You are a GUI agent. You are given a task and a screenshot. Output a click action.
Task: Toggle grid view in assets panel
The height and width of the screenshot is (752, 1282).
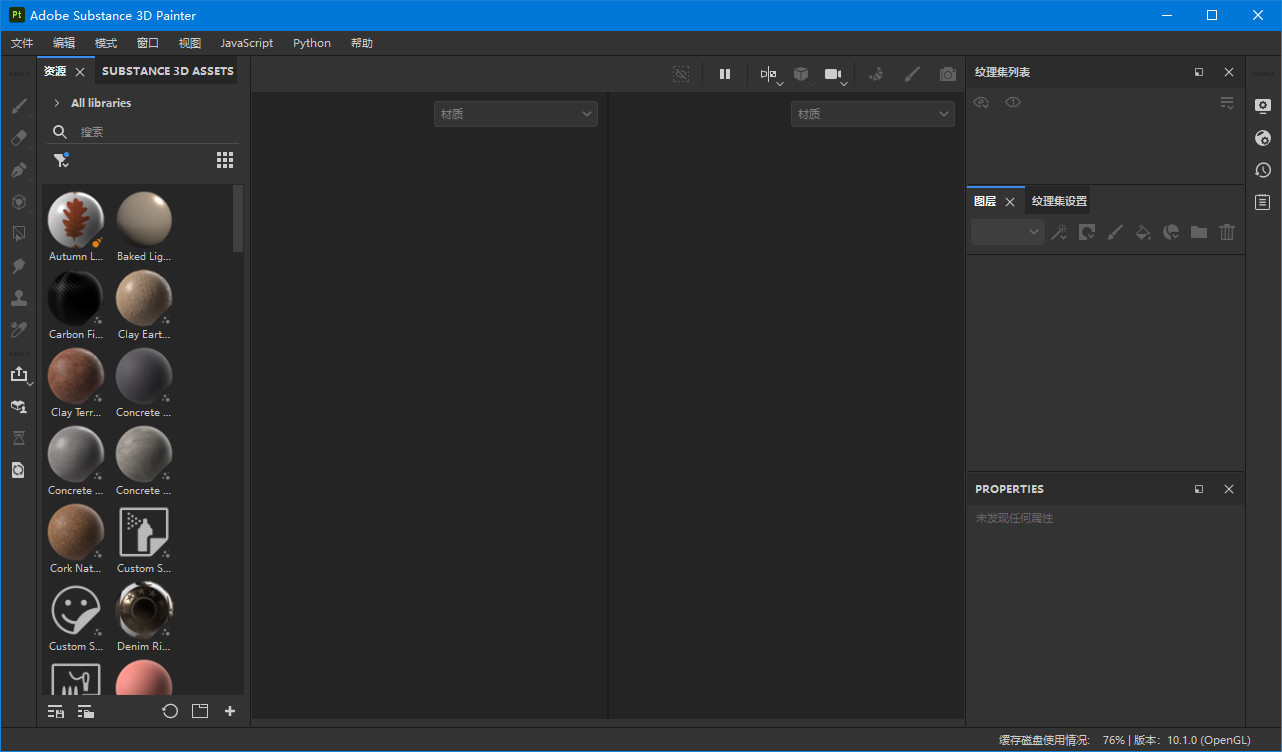click(x=225, y=160)
